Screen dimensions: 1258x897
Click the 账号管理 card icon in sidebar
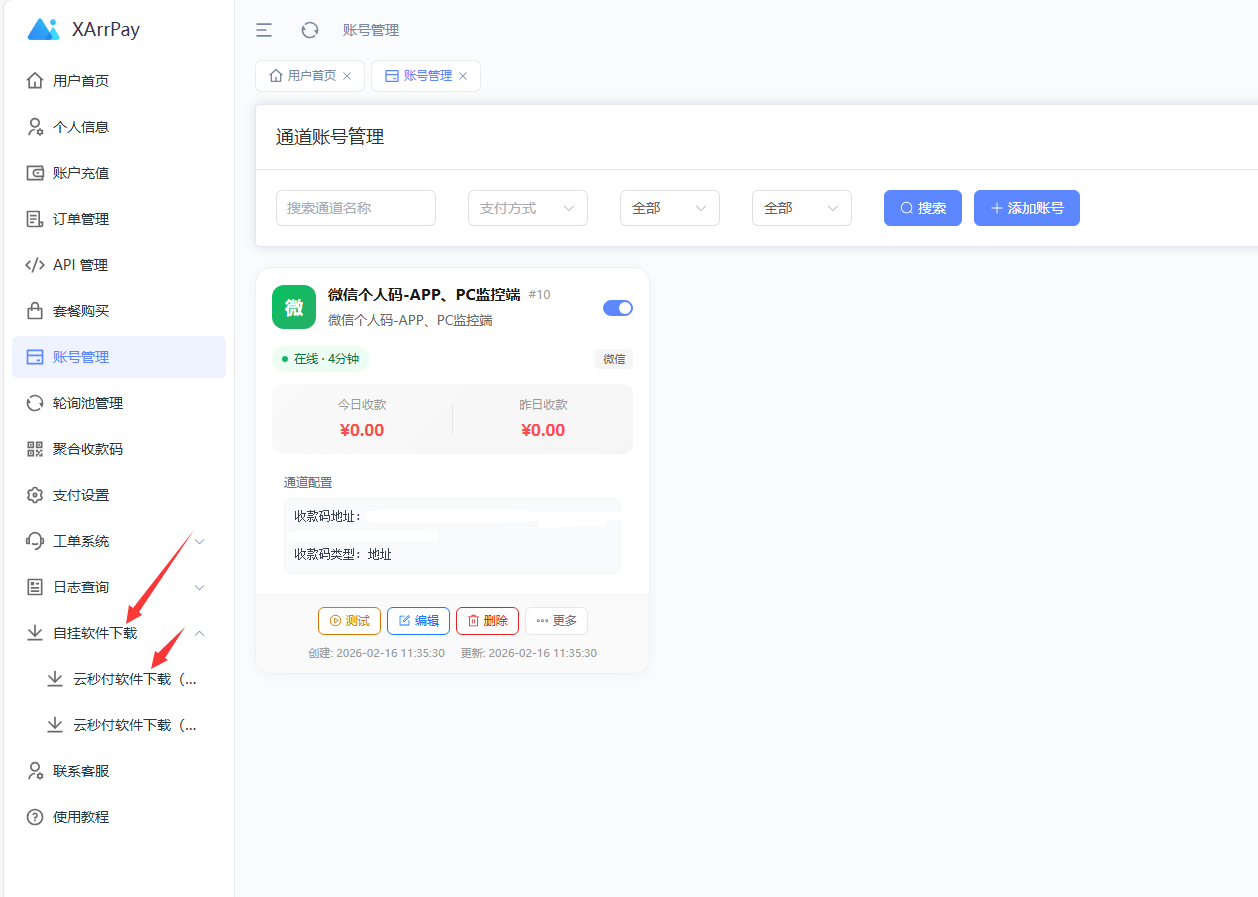(35, 357)
